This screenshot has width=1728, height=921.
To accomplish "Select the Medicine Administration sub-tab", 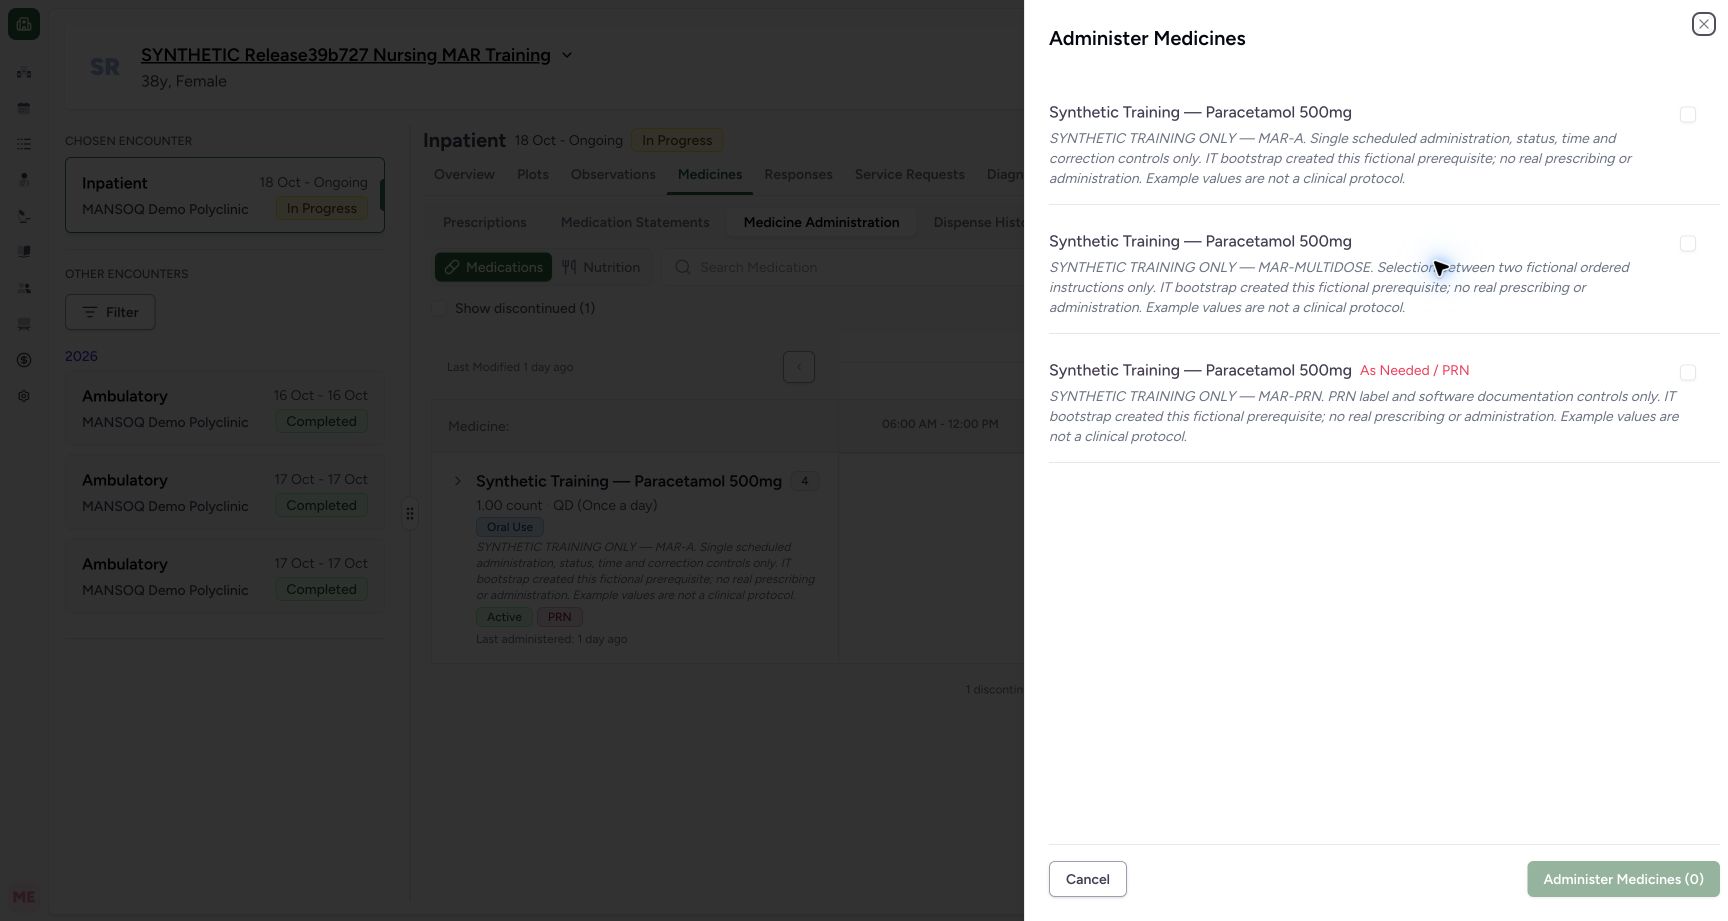I will click(821, 222).
